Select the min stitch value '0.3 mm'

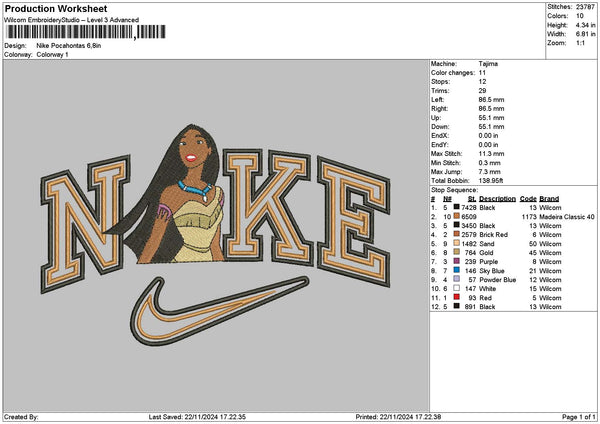(488, 163)
